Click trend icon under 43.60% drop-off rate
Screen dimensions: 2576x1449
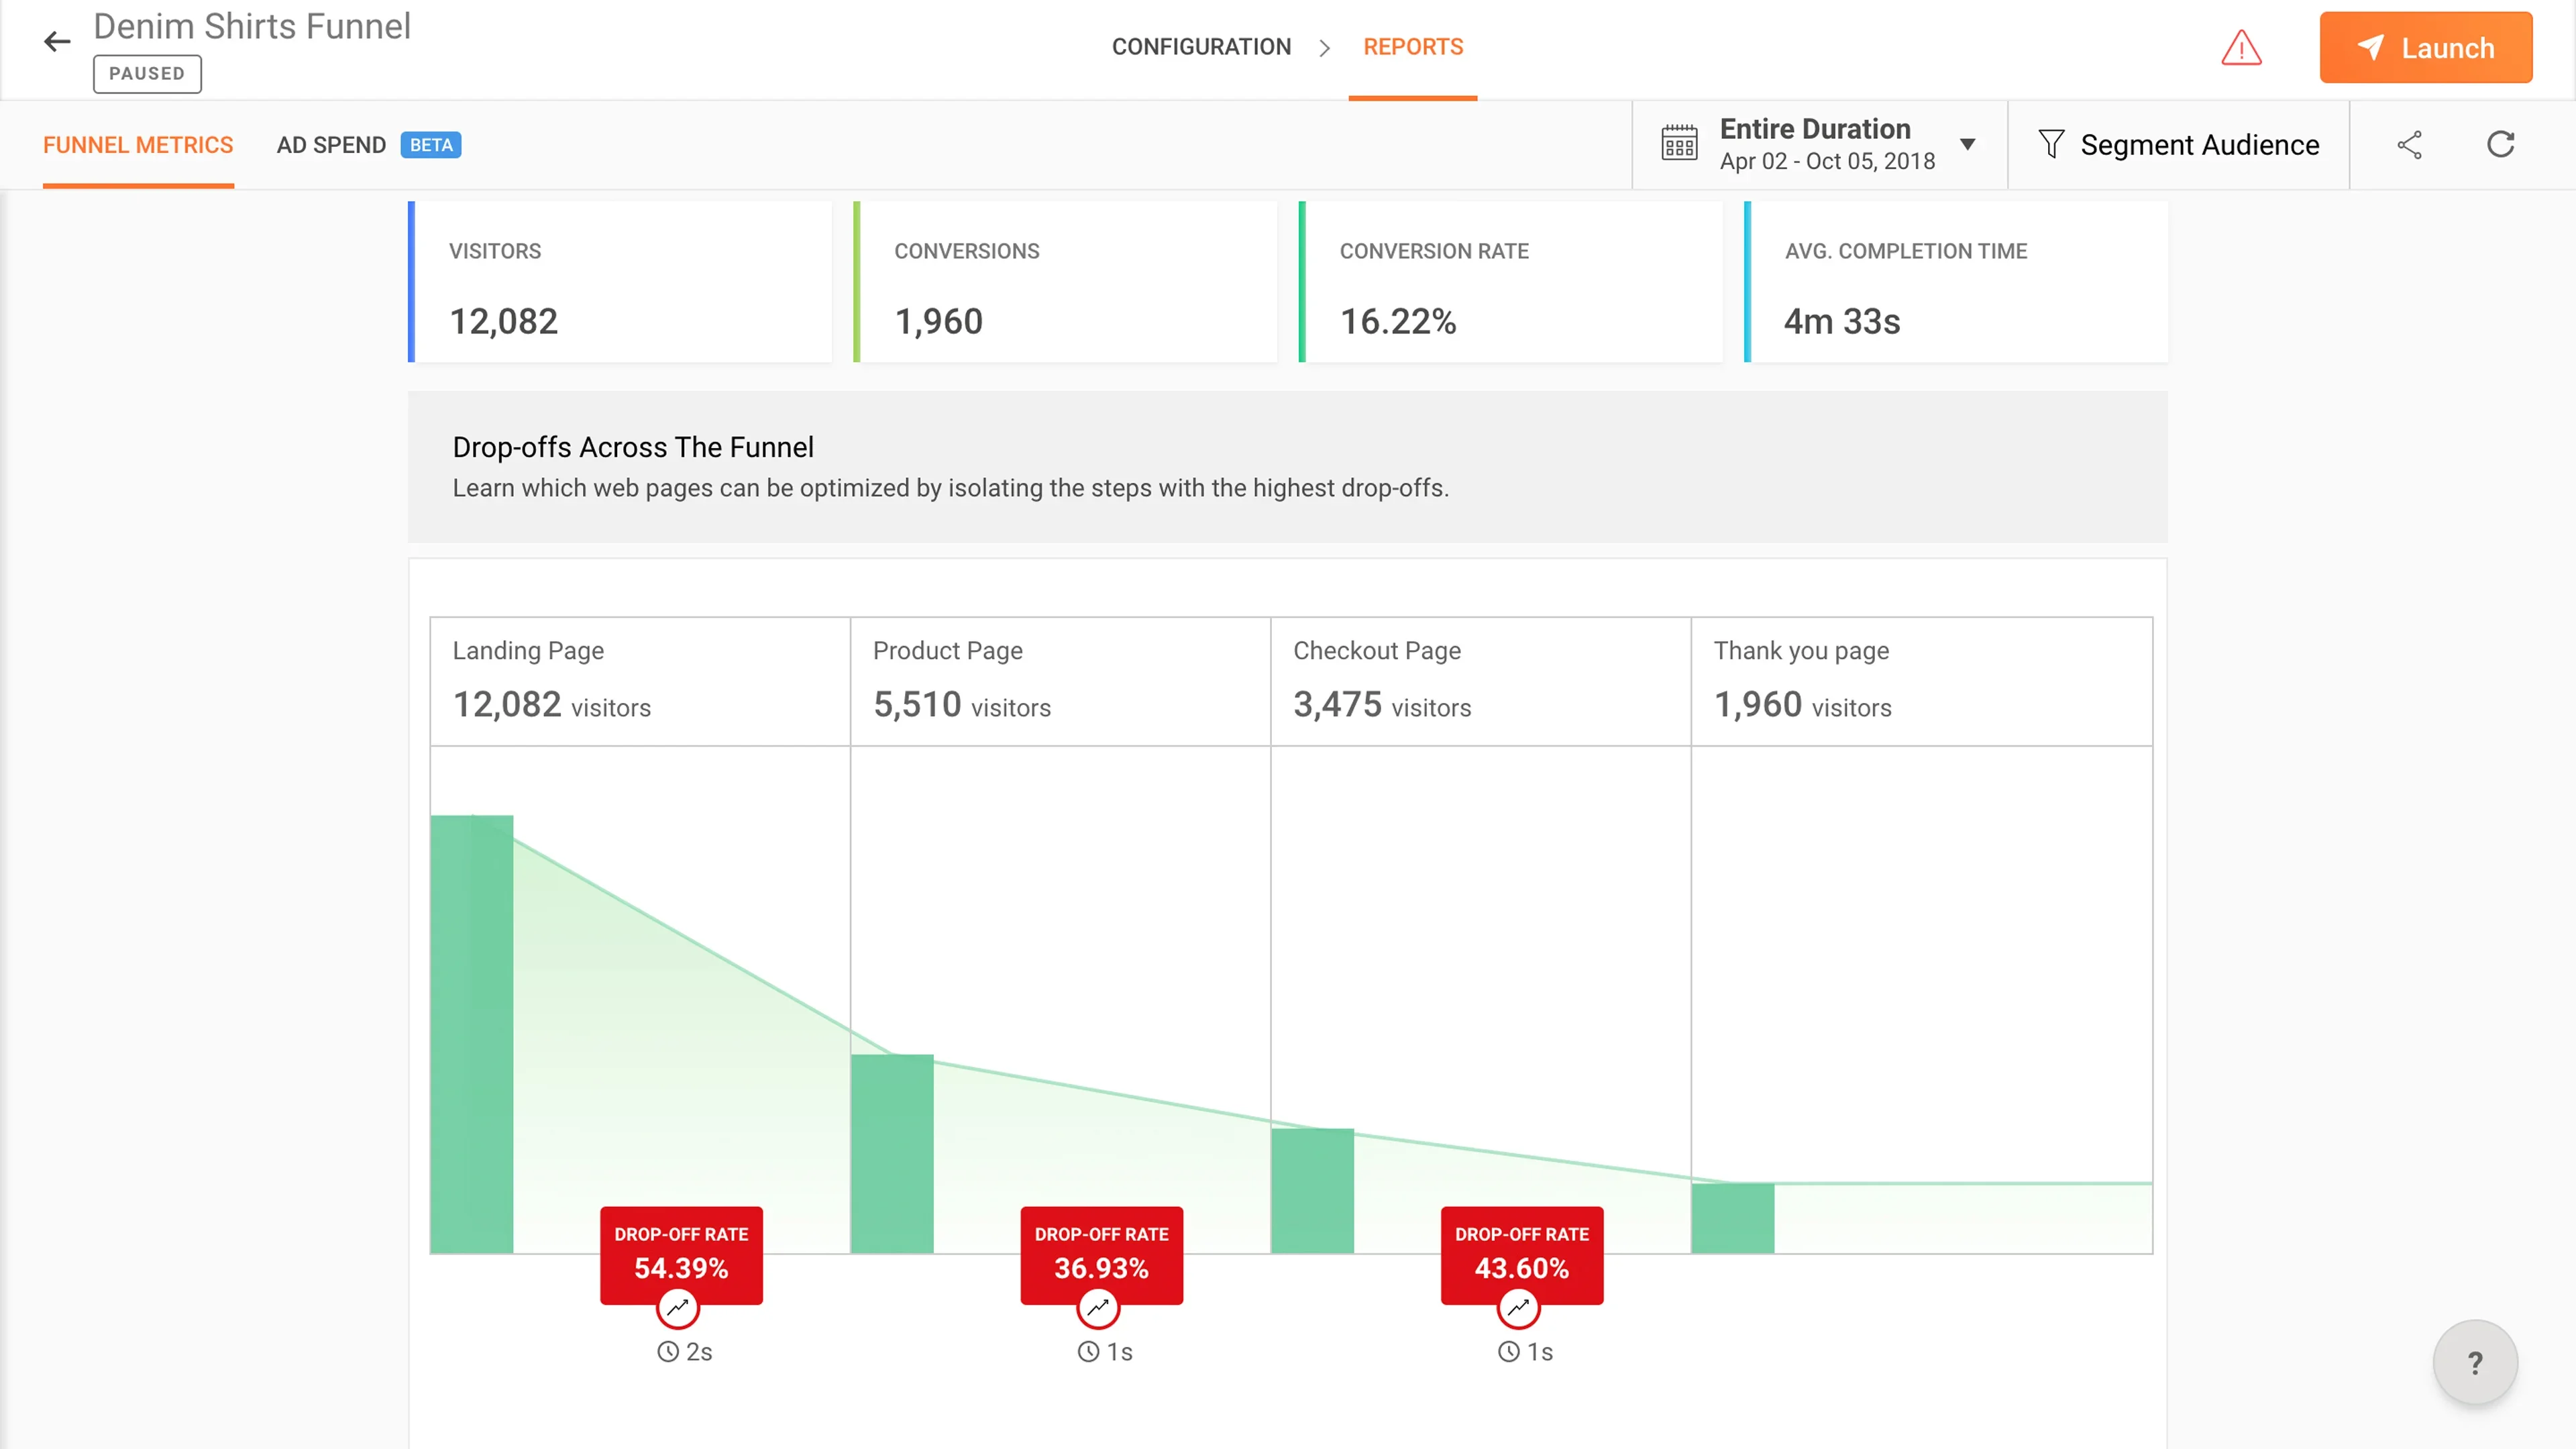1518,1307
